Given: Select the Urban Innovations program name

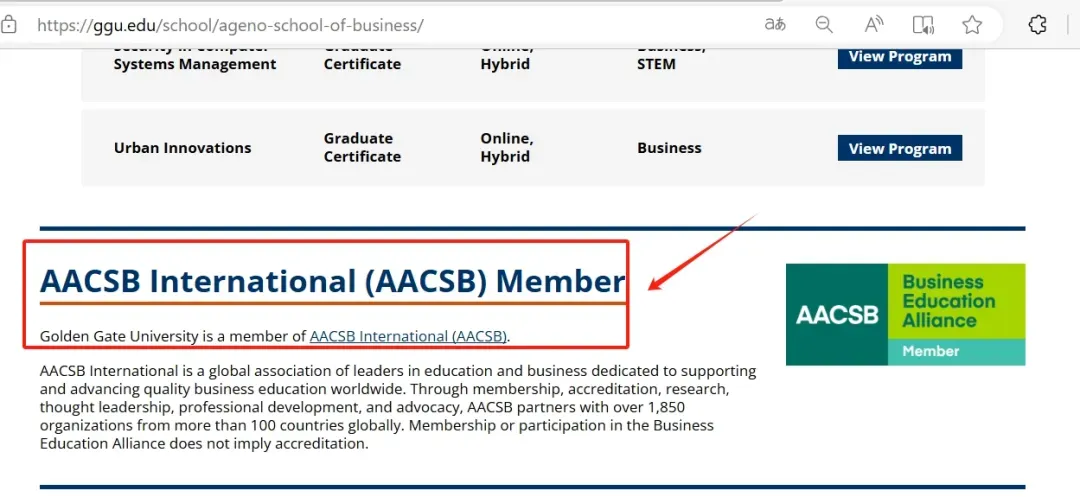Looking at the screenshot, I should pos(182,148).
